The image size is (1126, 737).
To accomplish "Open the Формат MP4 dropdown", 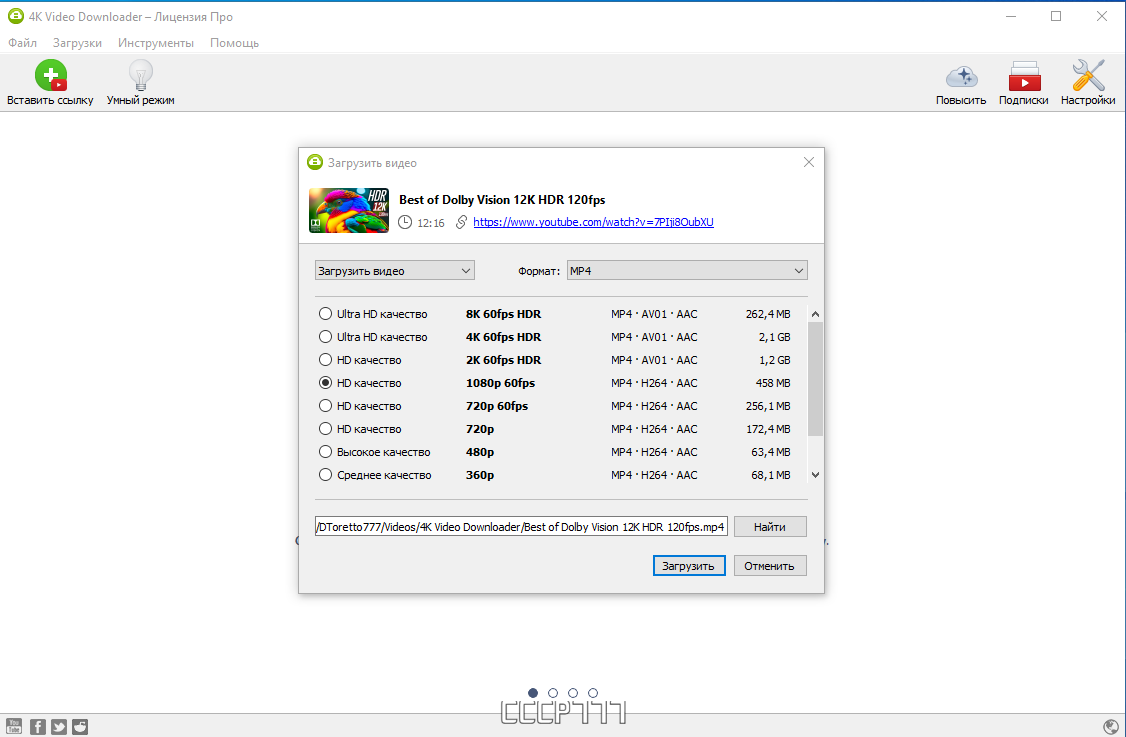I will [687, 271].
